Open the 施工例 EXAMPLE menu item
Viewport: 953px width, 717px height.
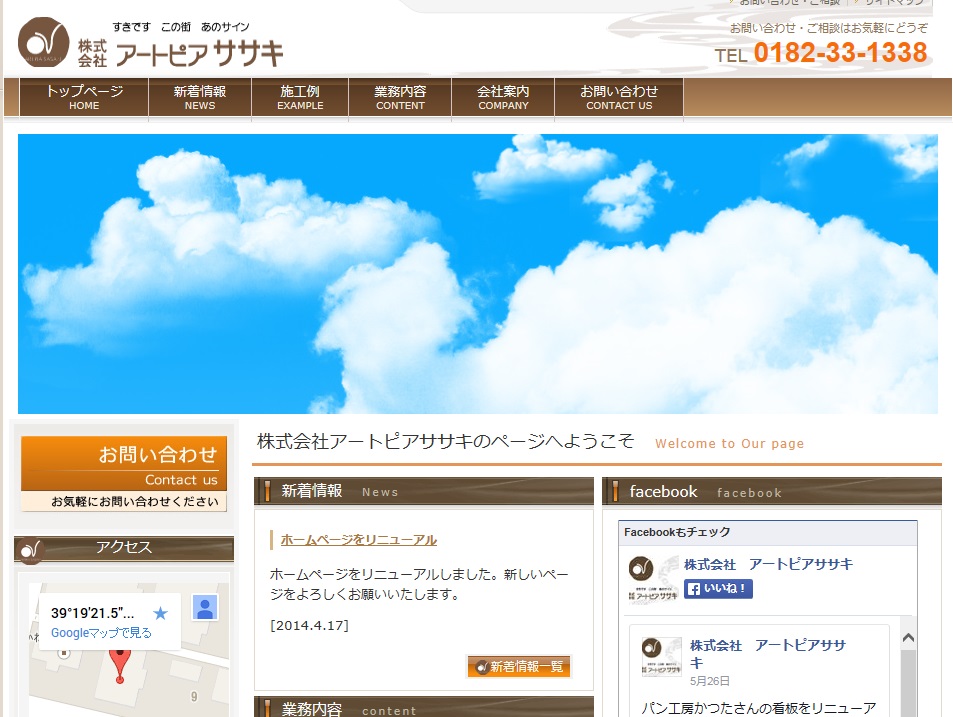pyautogui.click(x=300, y=97)
